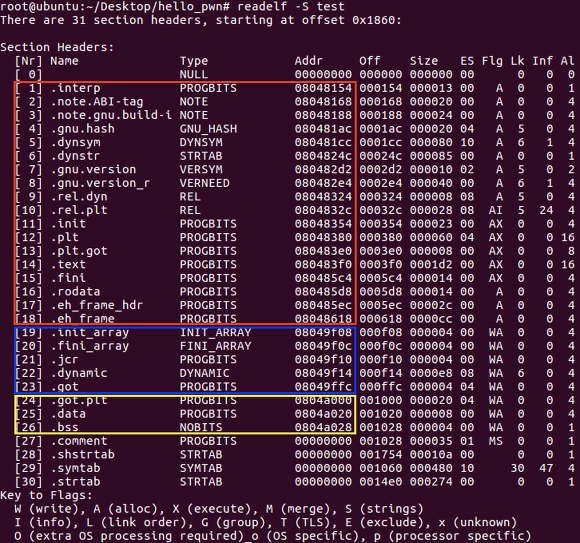Click the address '080483f0' of .text

pos(323,264)
